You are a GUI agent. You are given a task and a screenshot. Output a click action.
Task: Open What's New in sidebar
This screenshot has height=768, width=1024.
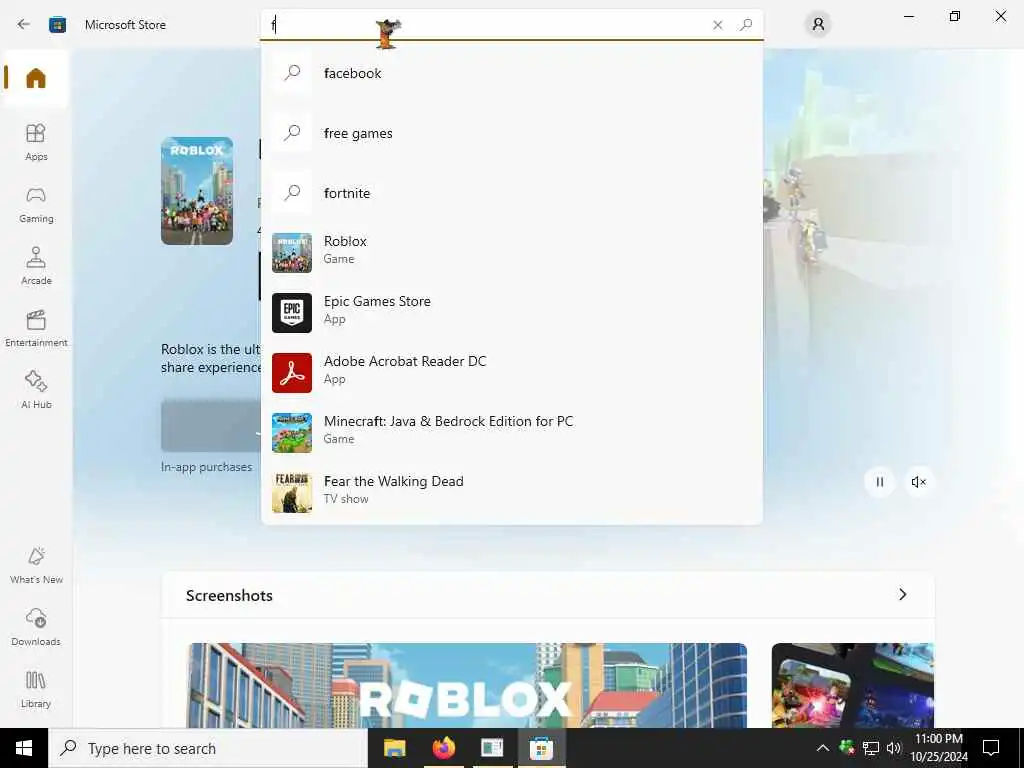pos(36,565)
